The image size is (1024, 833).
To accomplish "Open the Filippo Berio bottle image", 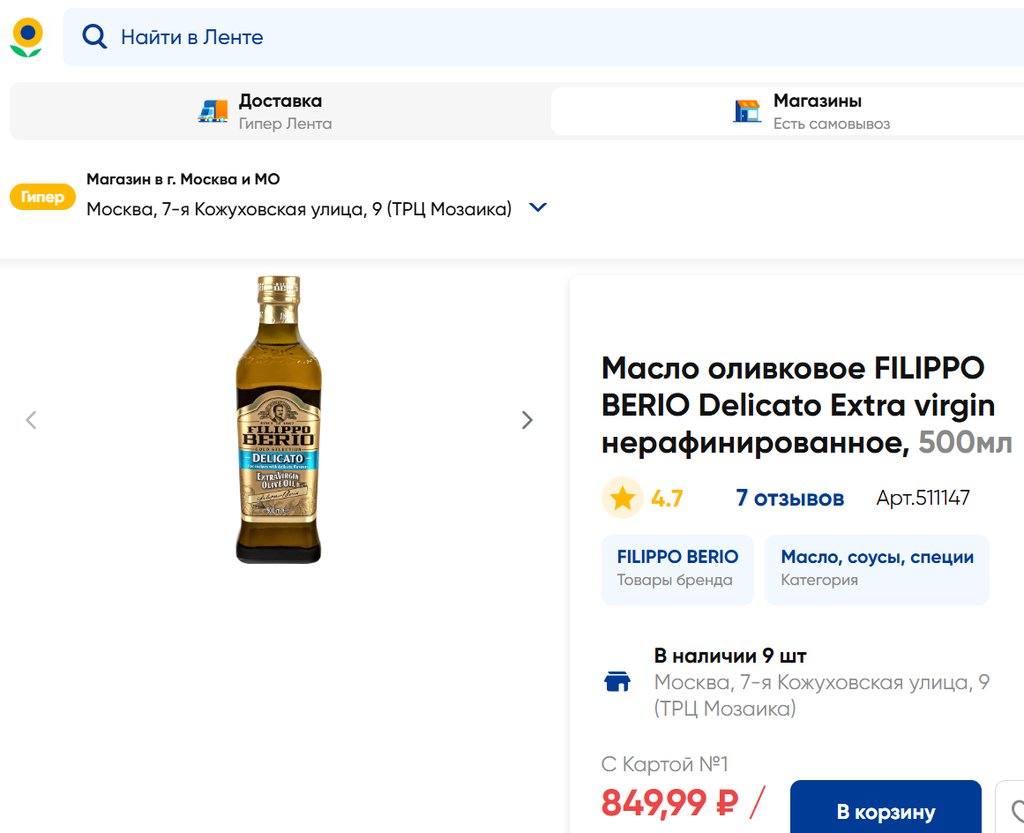I will [x=279, y=419].
